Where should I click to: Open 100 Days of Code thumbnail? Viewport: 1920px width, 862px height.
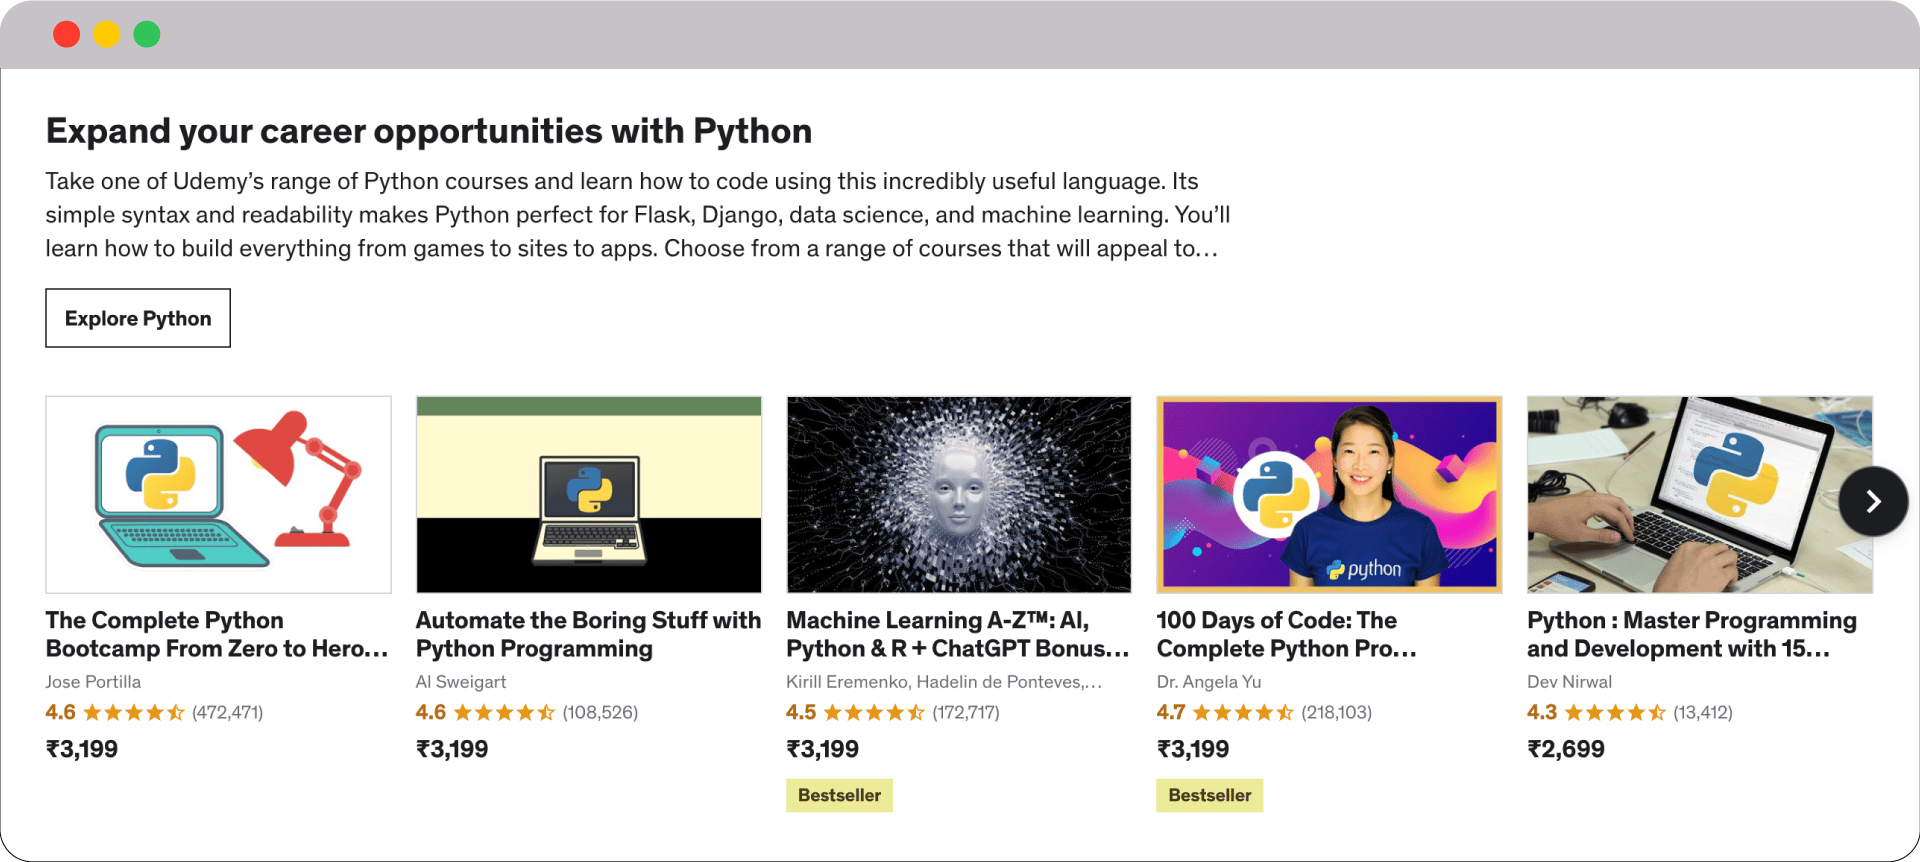pos(1329,494)
